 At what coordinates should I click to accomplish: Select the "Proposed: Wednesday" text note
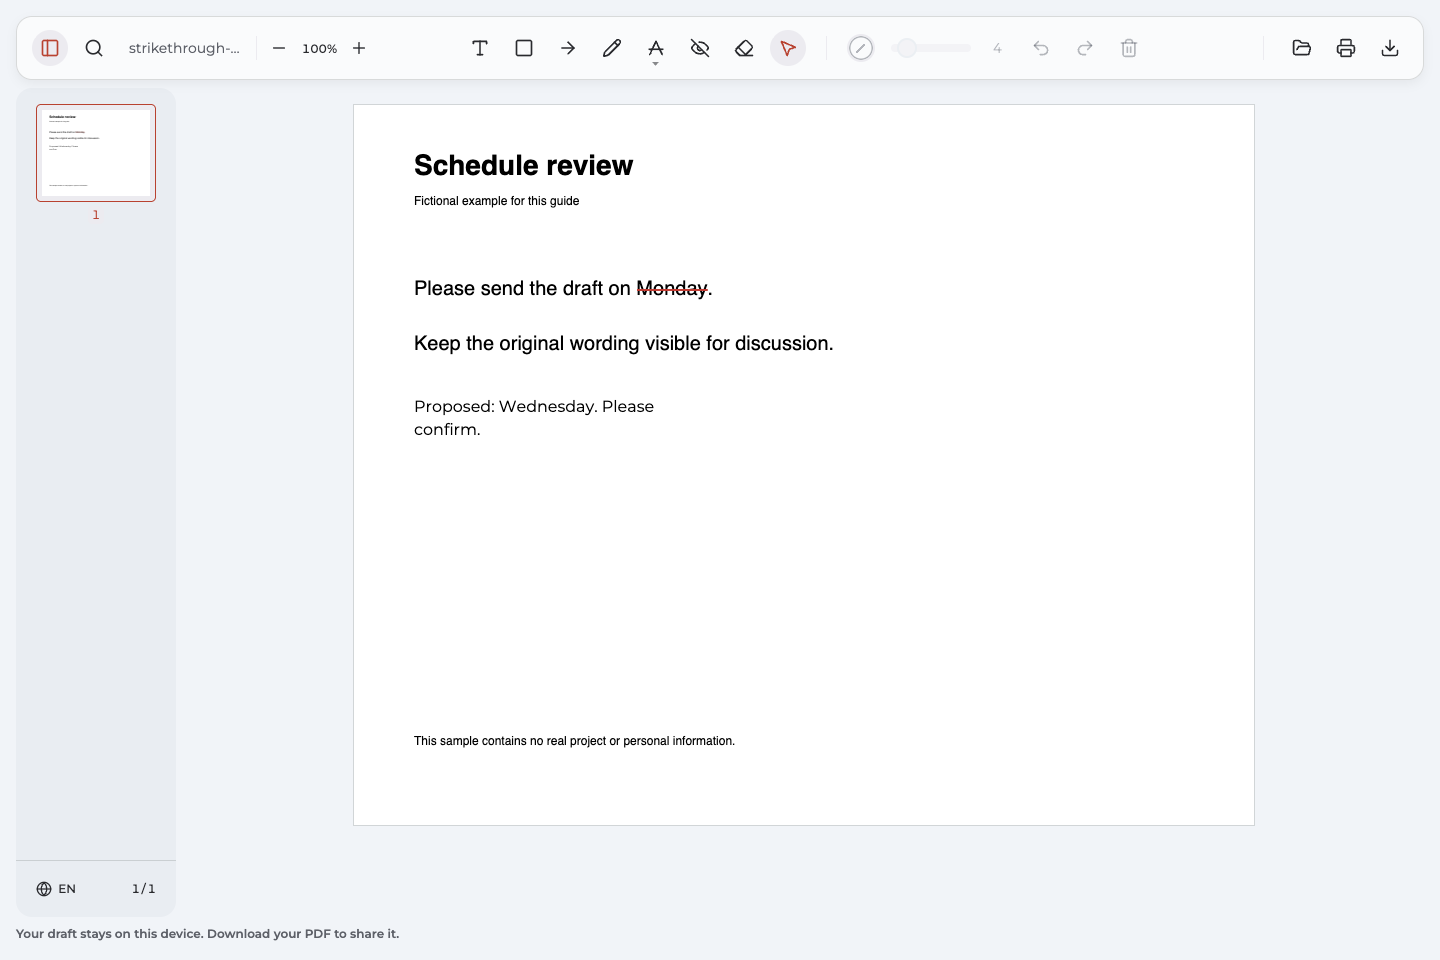(x=534, y=418)
